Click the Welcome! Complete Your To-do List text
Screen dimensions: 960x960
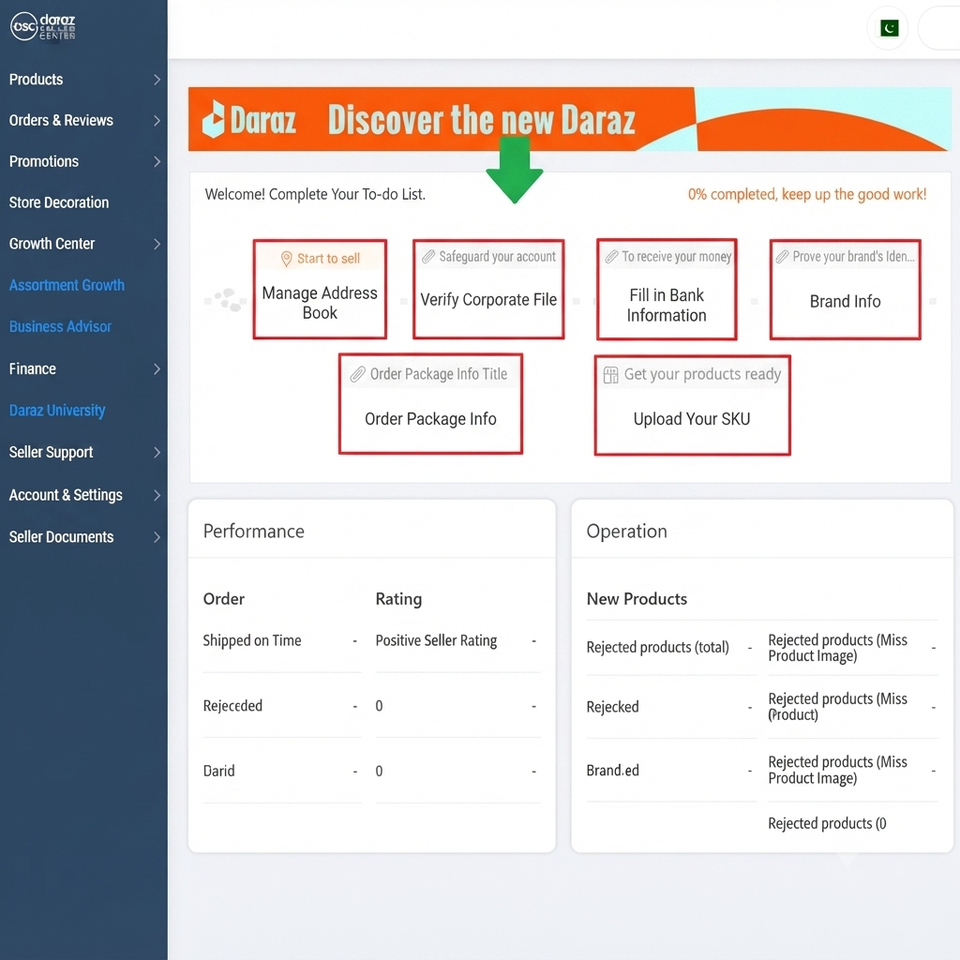315,194
